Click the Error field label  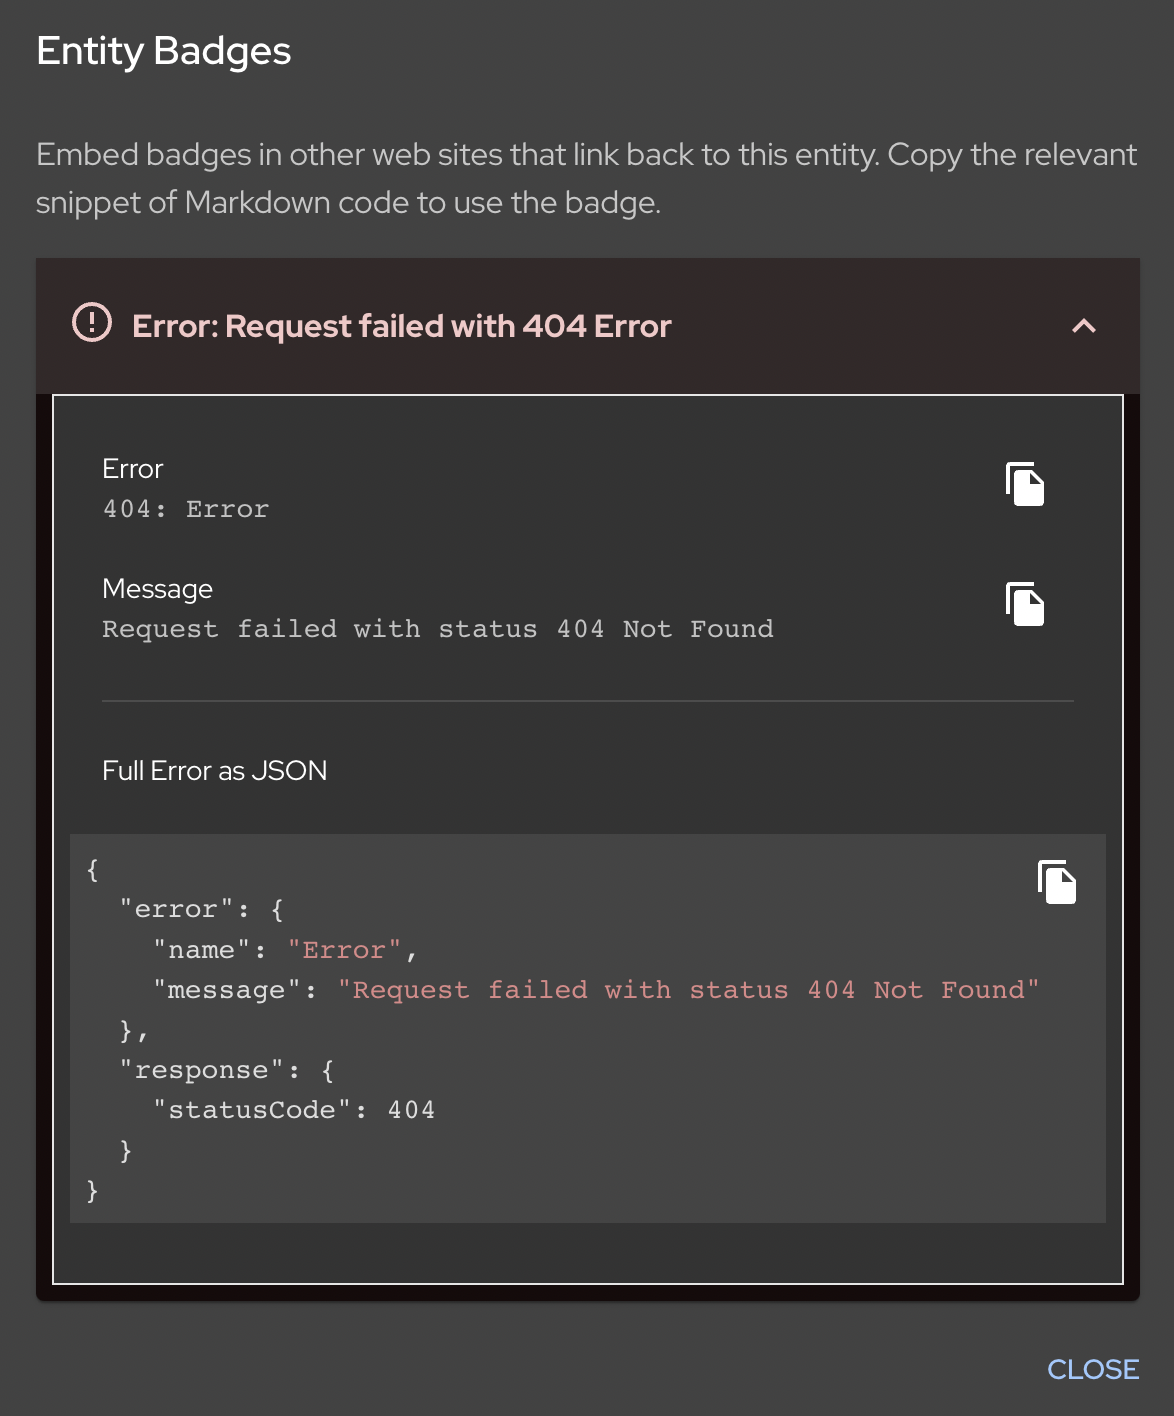[132, 468]
